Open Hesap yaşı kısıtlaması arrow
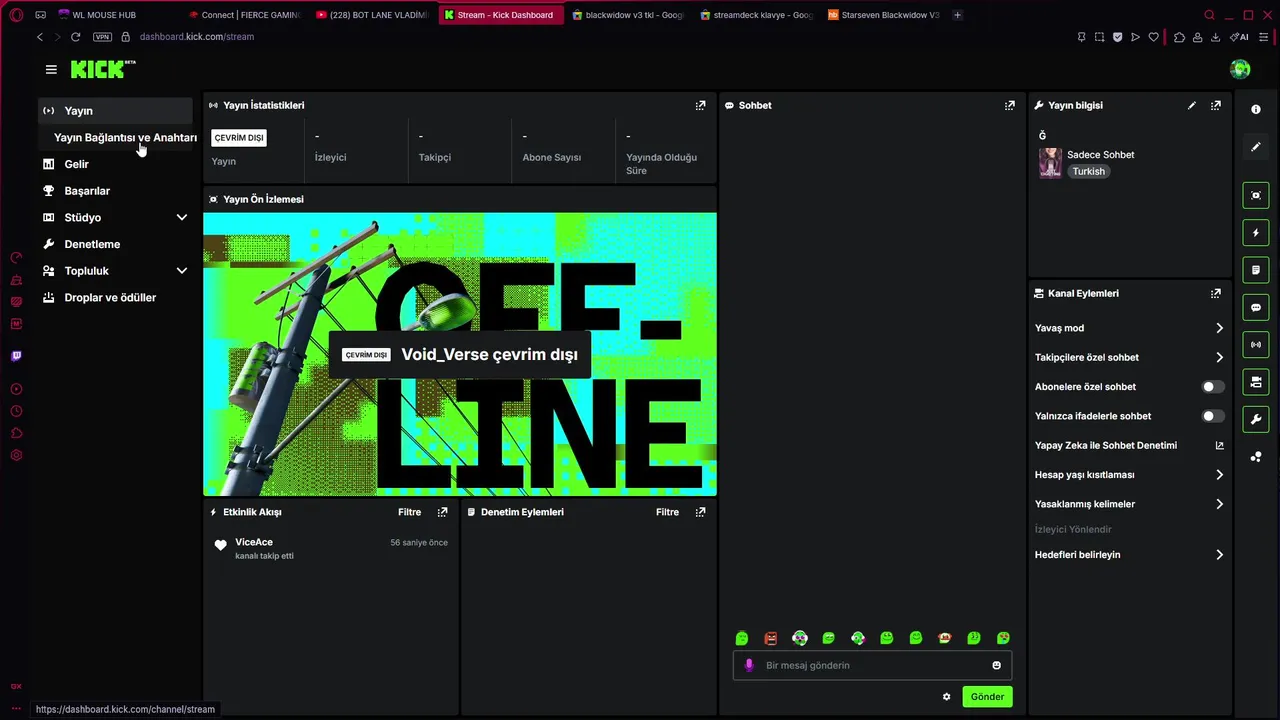This screenshot has height=720, width=1280. click(x=1219, y=475)
